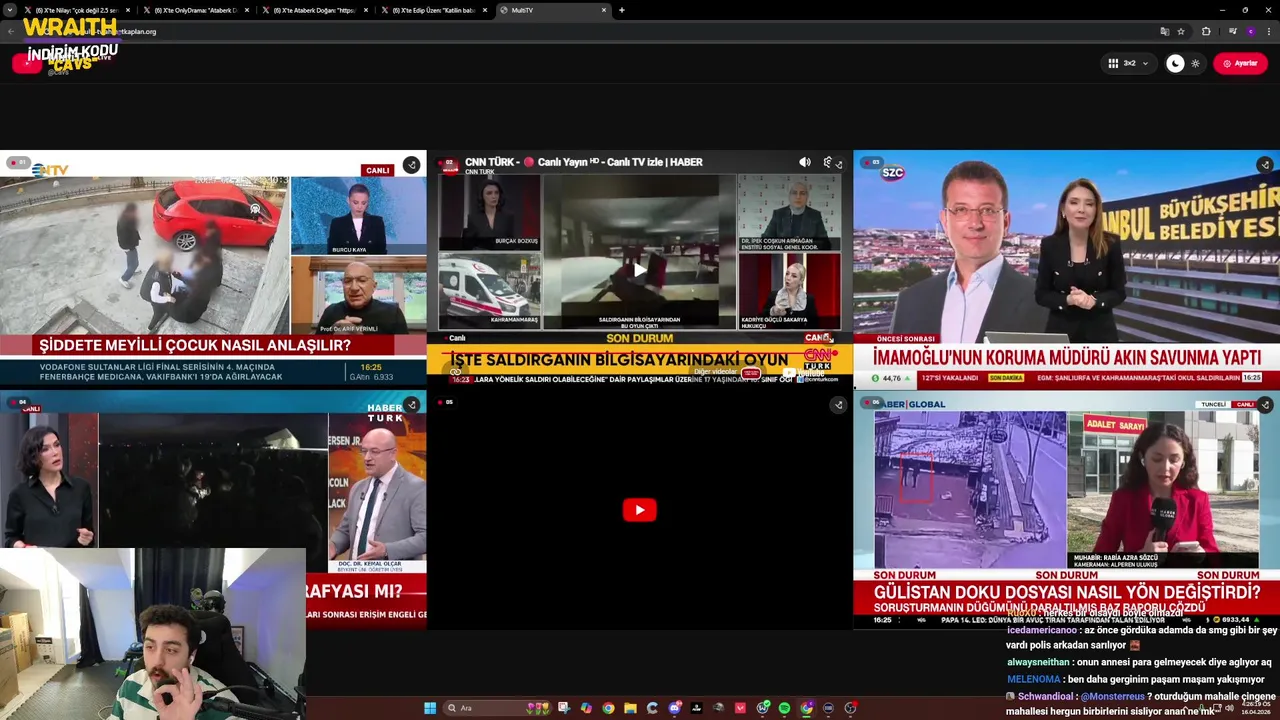Open Spotify from the taskbar

[x=784, y=708]
